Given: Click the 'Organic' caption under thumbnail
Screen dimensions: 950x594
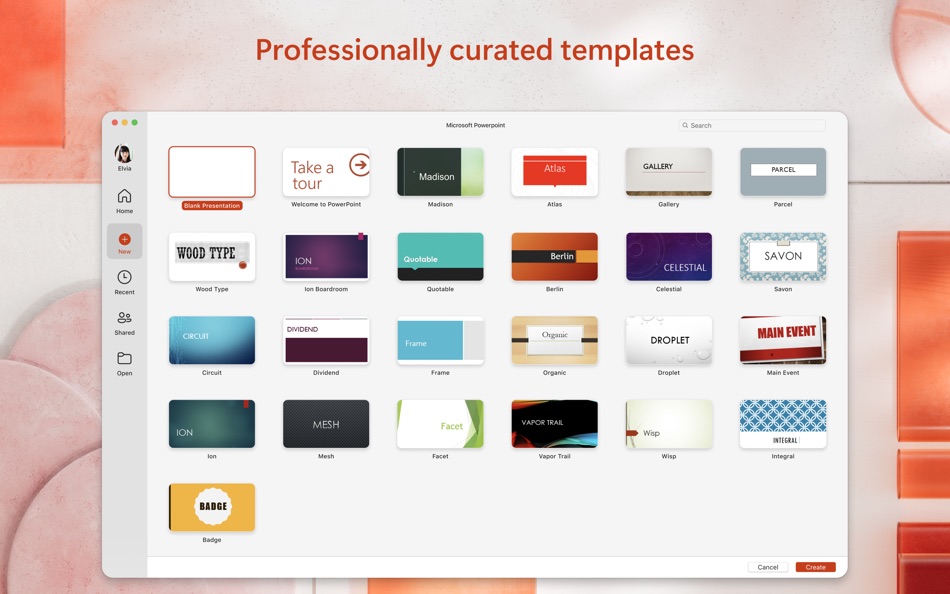Looking at the screenshot, I should pos(554,373).
